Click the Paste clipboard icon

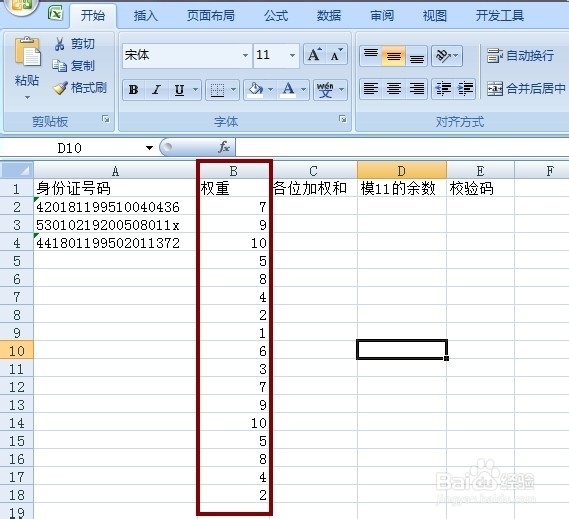[x=27, y=52]
